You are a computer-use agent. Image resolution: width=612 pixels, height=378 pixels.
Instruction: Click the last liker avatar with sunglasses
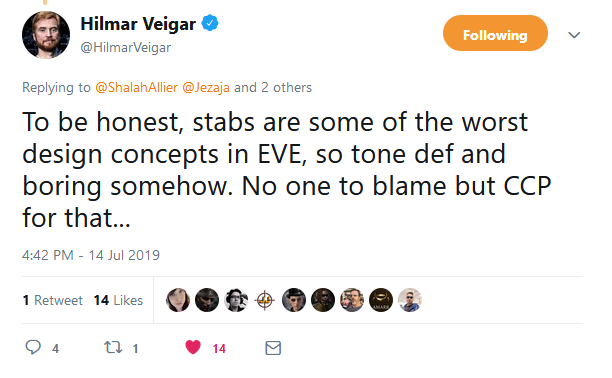[x=410, y=300]
